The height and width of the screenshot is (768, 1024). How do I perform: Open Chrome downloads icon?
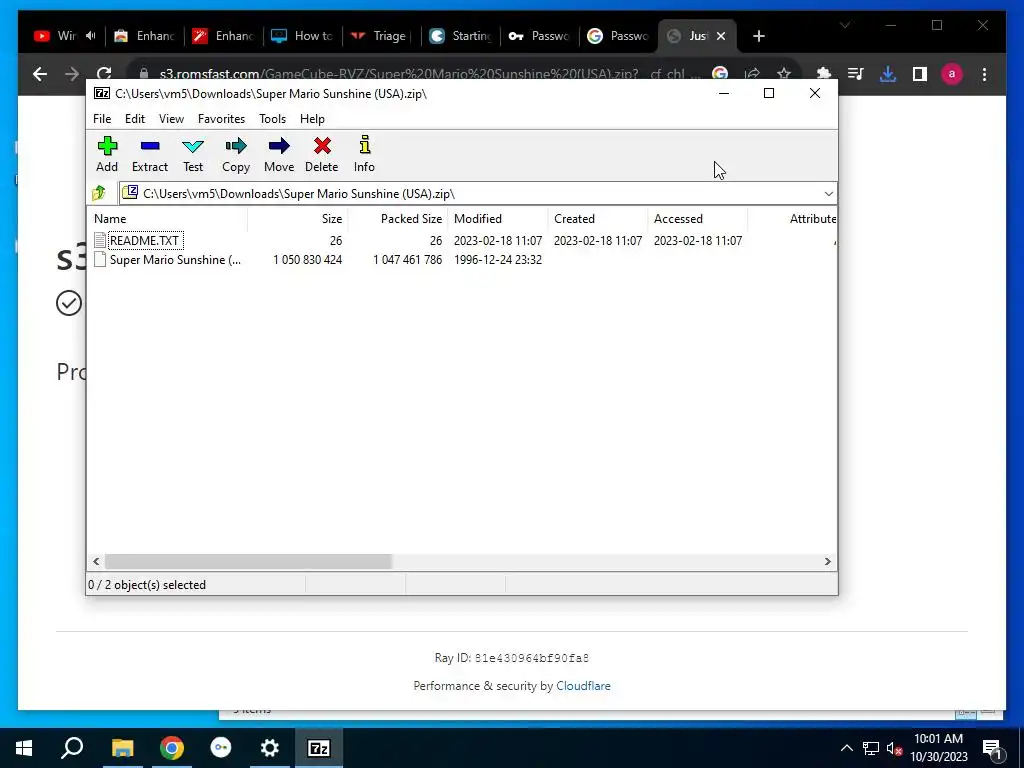point(888,74)
